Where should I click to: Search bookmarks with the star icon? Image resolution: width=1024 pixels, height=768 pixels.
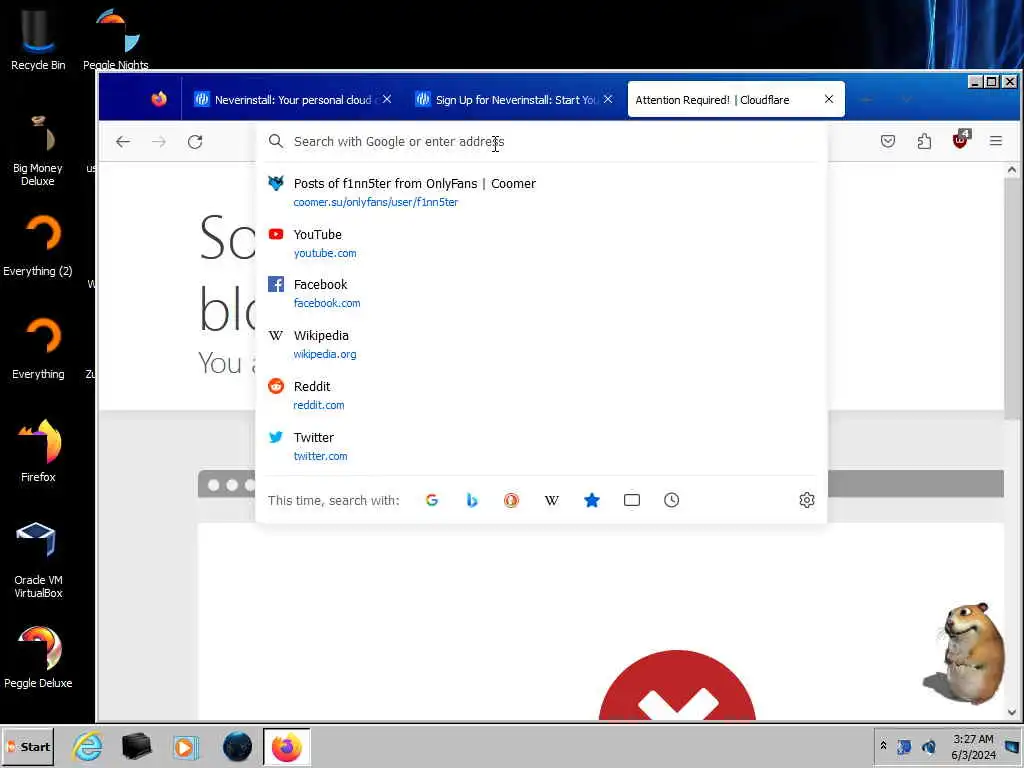pos(592,500)
